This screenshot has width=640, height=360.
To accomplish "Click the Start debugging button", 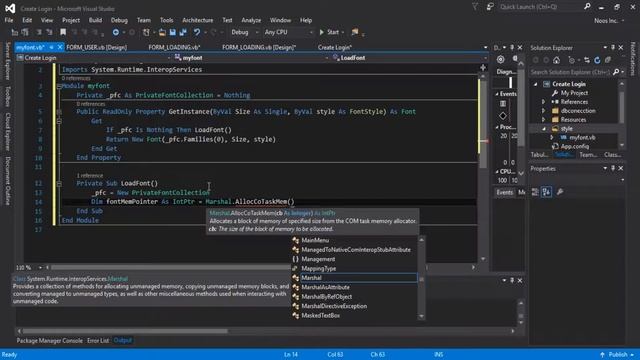I will coord(330,32).
